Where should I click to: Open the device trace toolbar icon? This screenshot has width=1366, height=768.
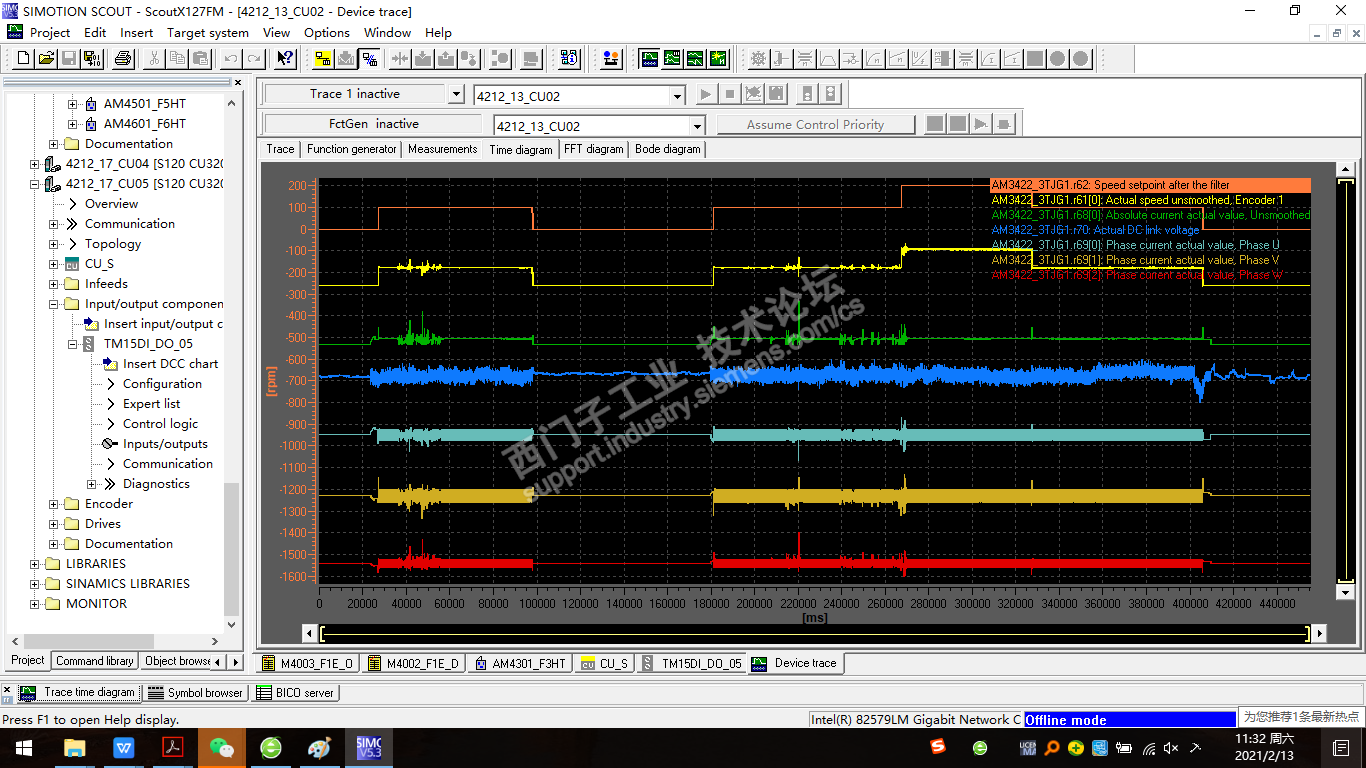[x=649, y=59]
